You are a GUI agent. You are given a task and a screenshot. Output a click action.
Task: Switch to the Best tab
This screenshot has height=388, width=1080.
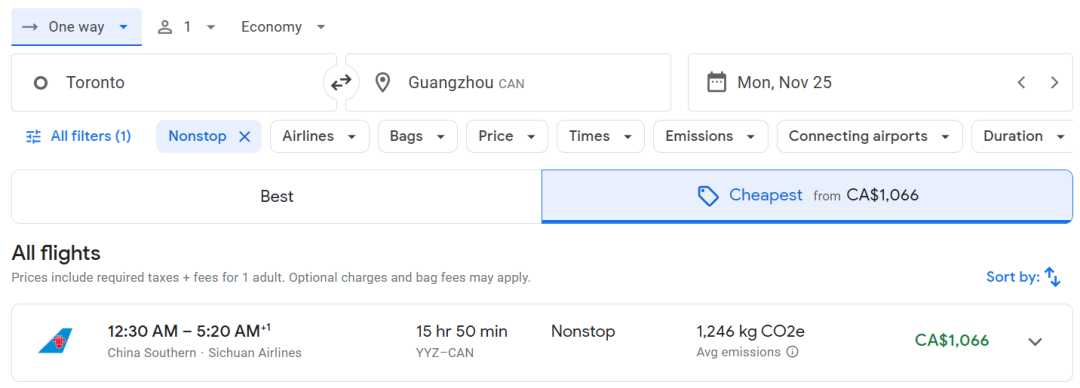(x=277, y=196)
